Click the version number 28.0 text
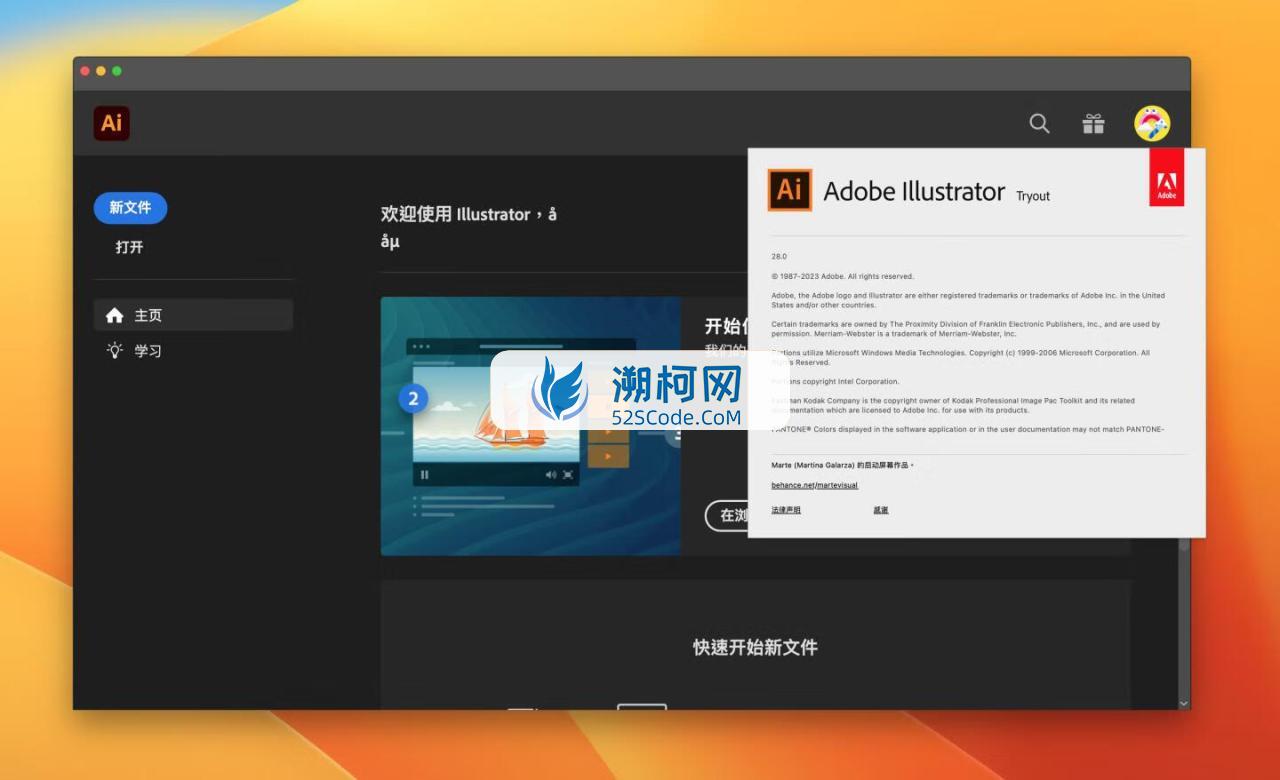The width and height of the screenshot is (1280, 780). (779, 257)
